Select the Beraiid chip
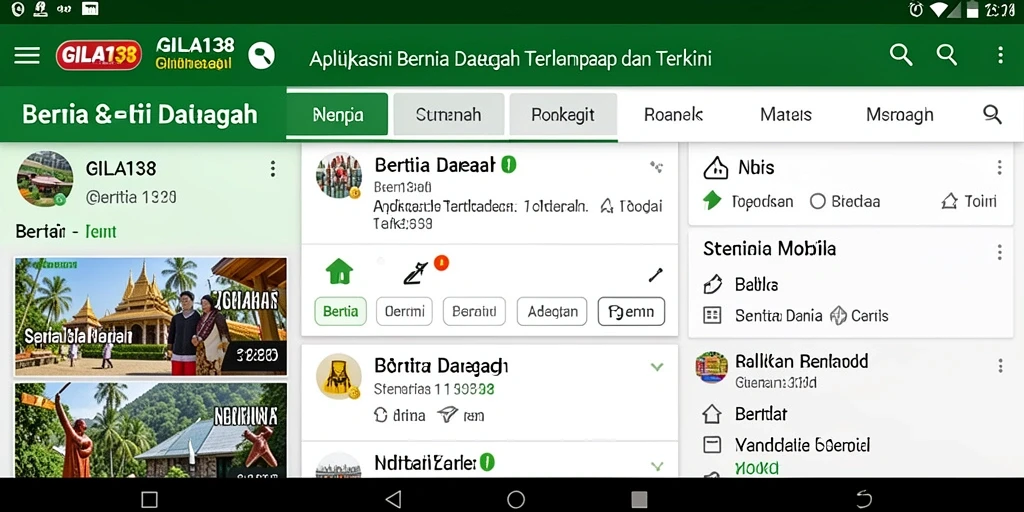 click(474, 312)
